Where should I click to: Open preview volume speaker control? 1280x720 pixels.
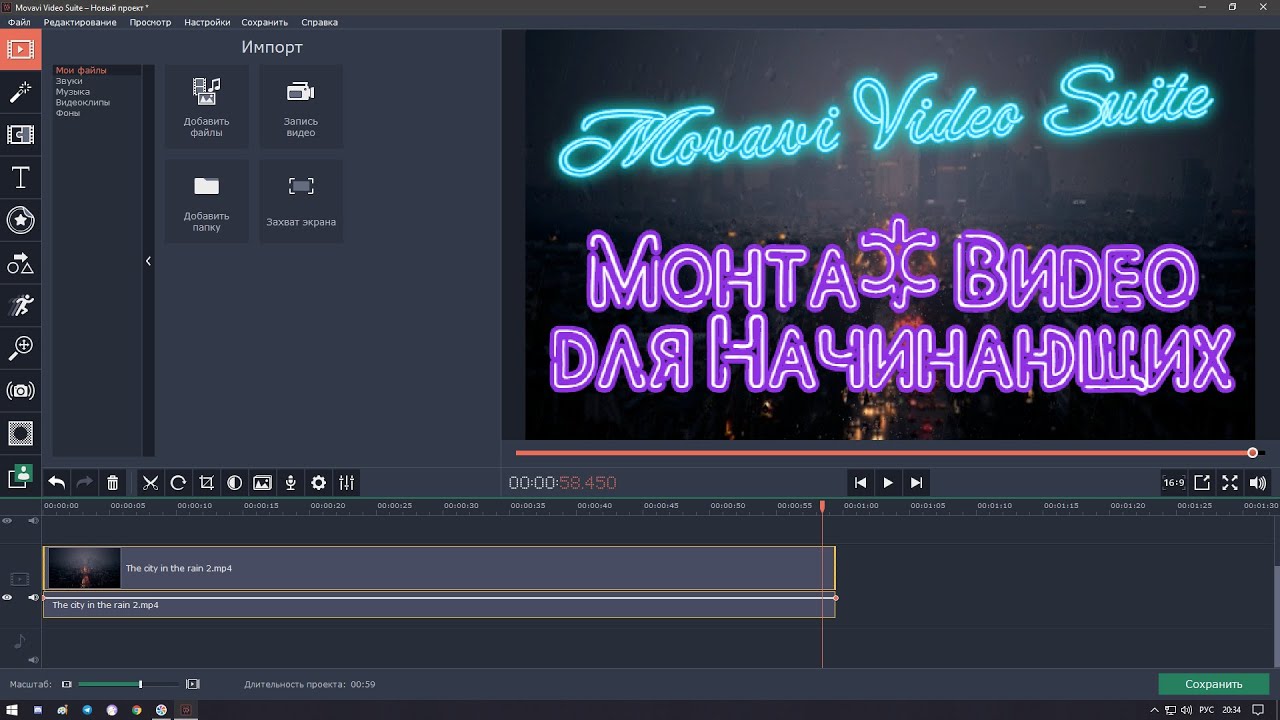(1257, 483)
